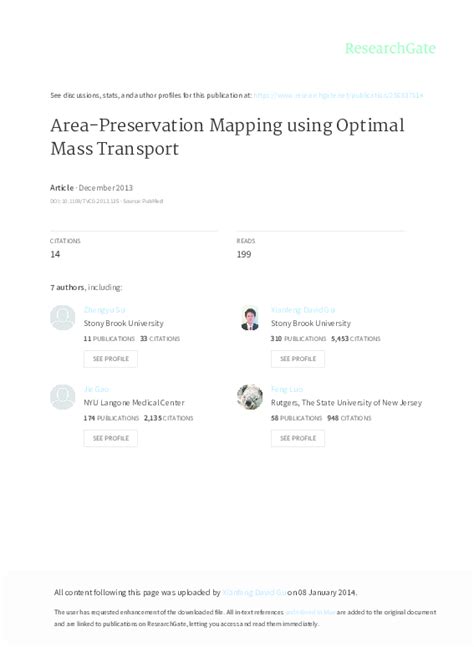Click the DOI text below Article
Screen dimensions: 474x647
click(85, 201)
